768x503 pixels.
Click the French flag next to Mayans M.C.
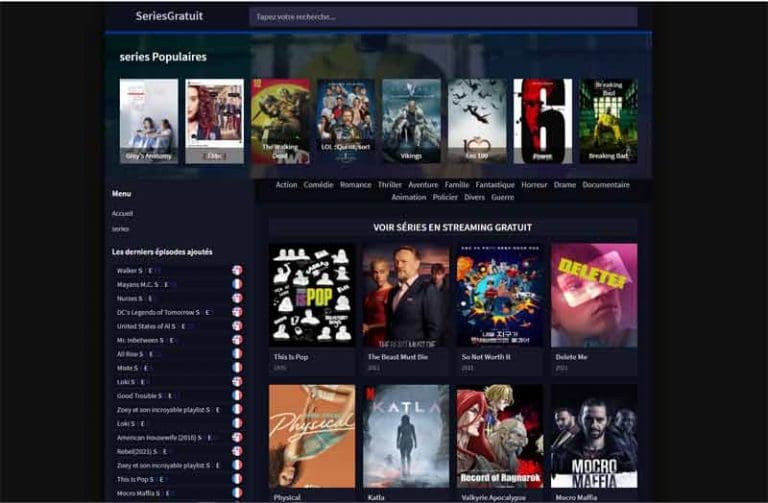tap(237, 284)
